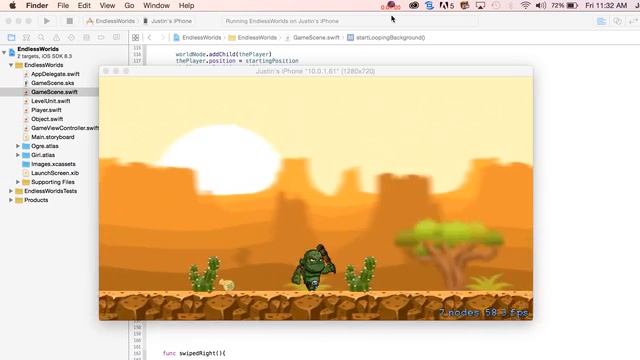Go back in editor history
Viewport: 640px width, 360px height.
150,38
